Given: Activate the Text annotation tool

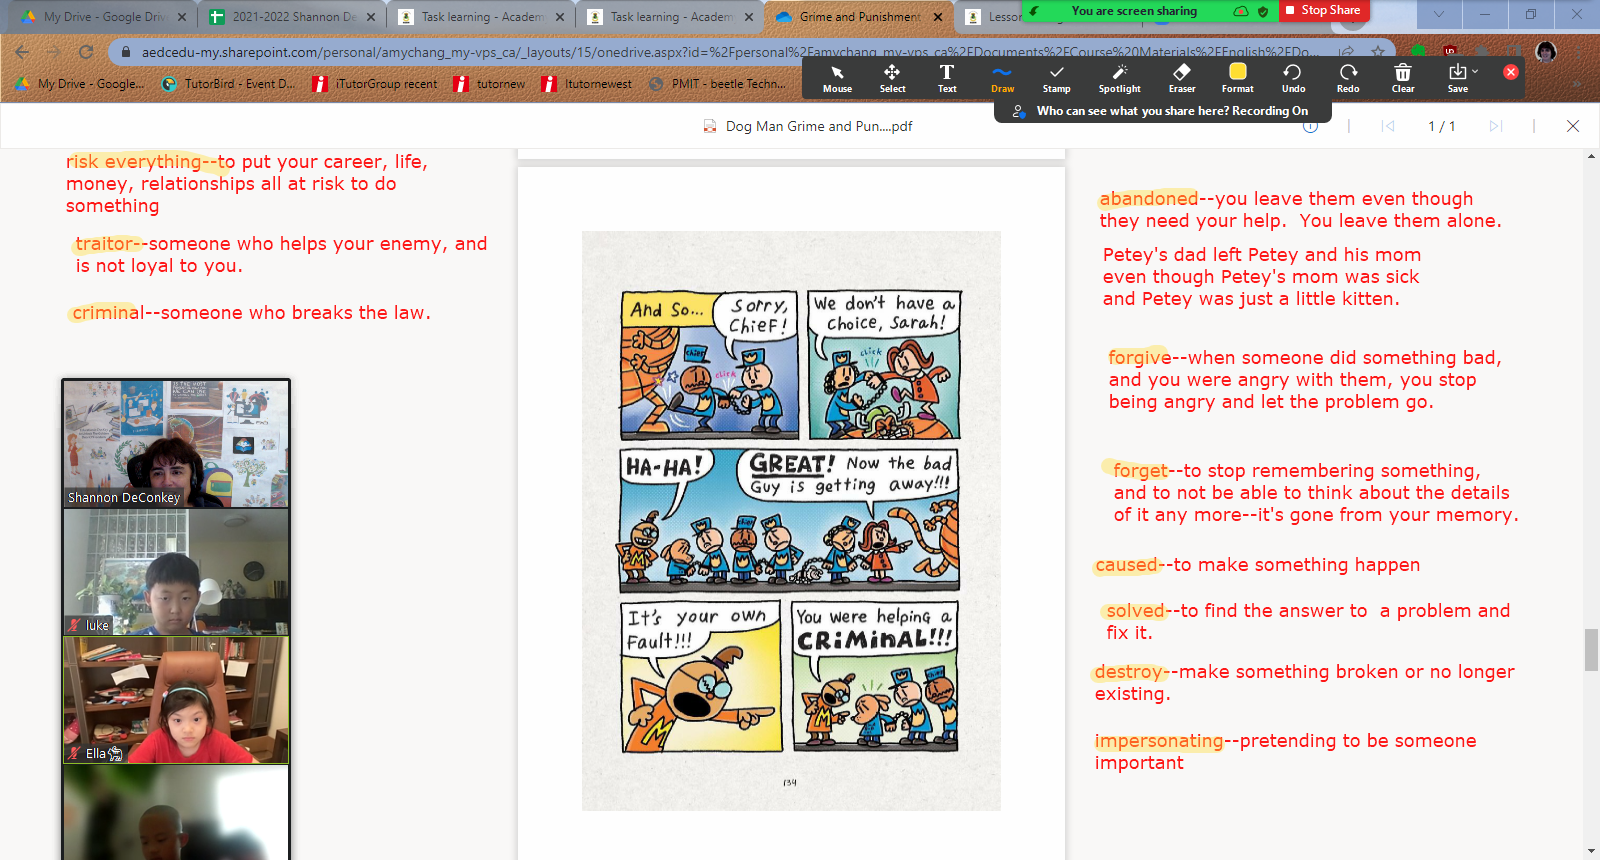Looking at the screenshot, I should tap(947, 78).
